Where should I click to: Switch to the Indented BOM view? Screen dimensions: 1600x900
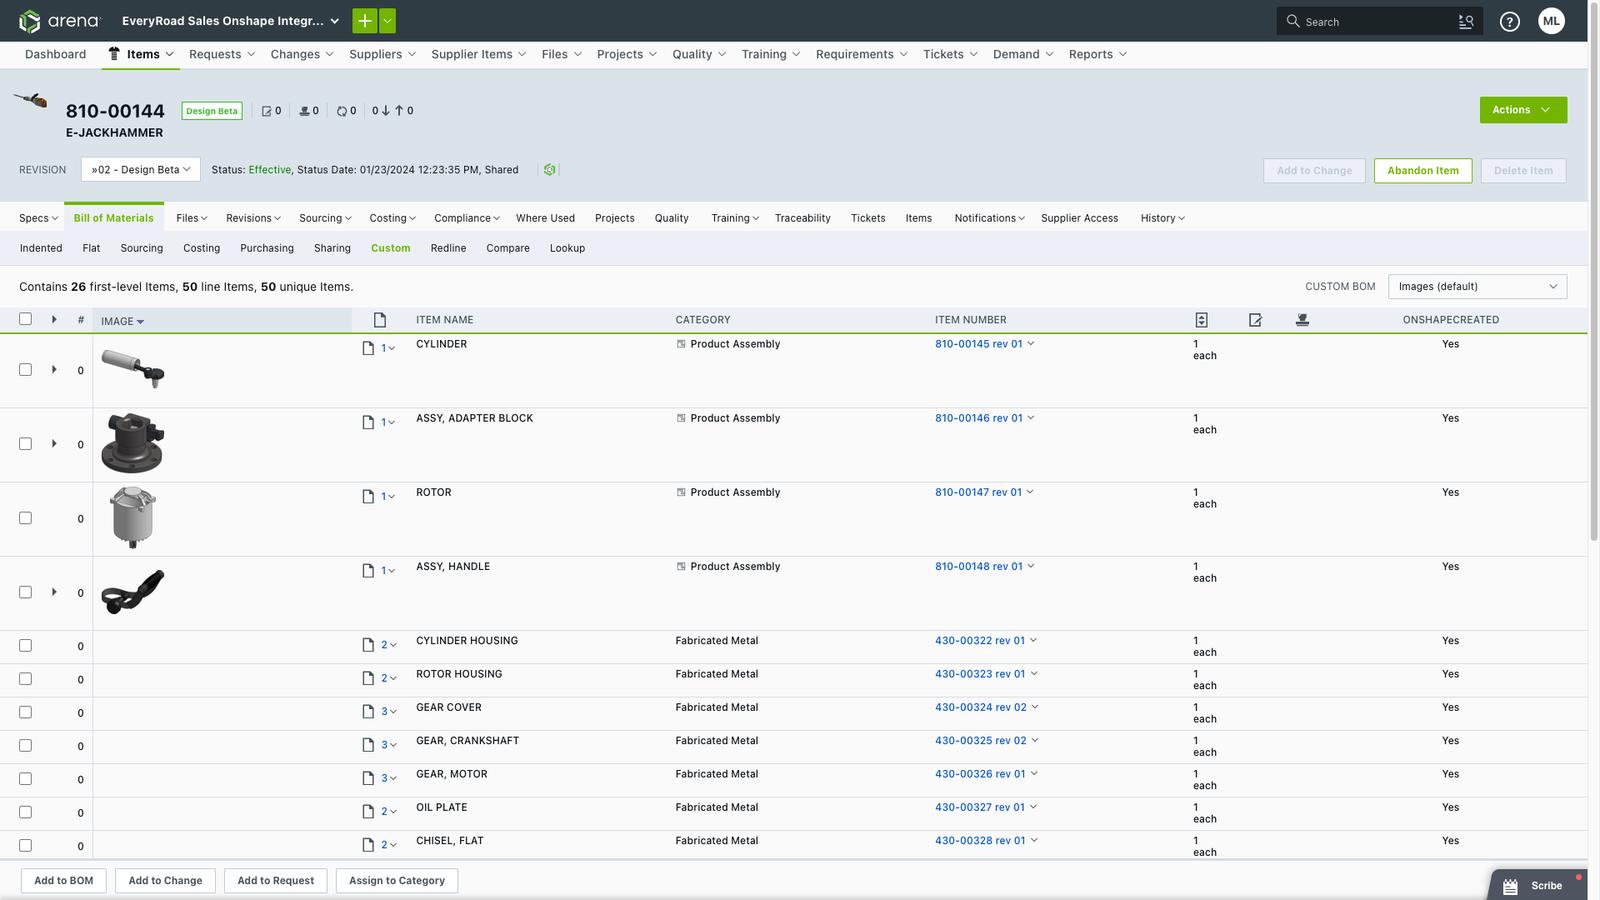click(x=40, y=248)
